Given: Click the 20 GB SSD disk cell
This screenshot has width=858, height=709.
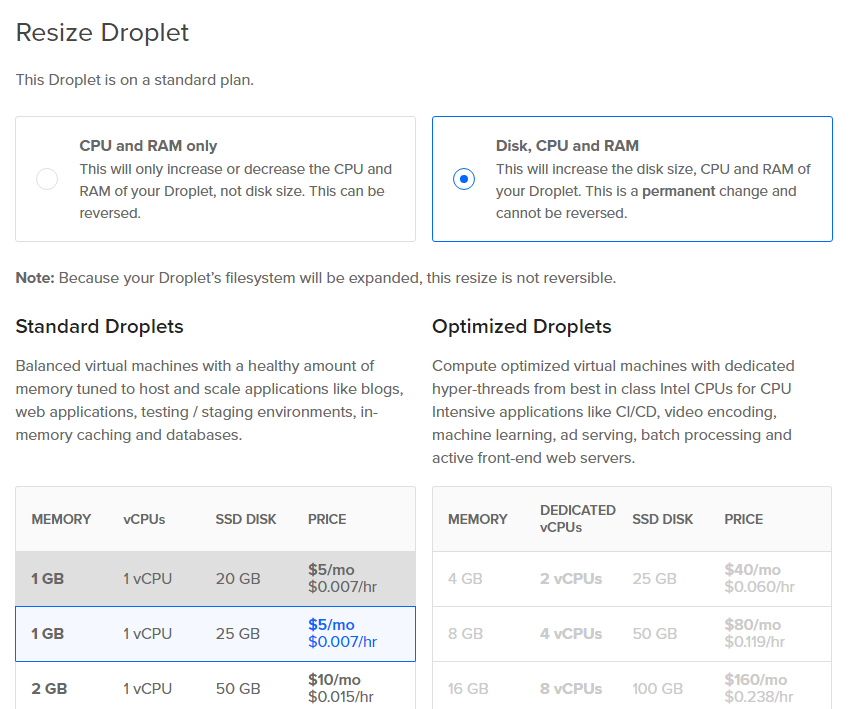Looking at the screenshot, I should [x=238, y=579].
